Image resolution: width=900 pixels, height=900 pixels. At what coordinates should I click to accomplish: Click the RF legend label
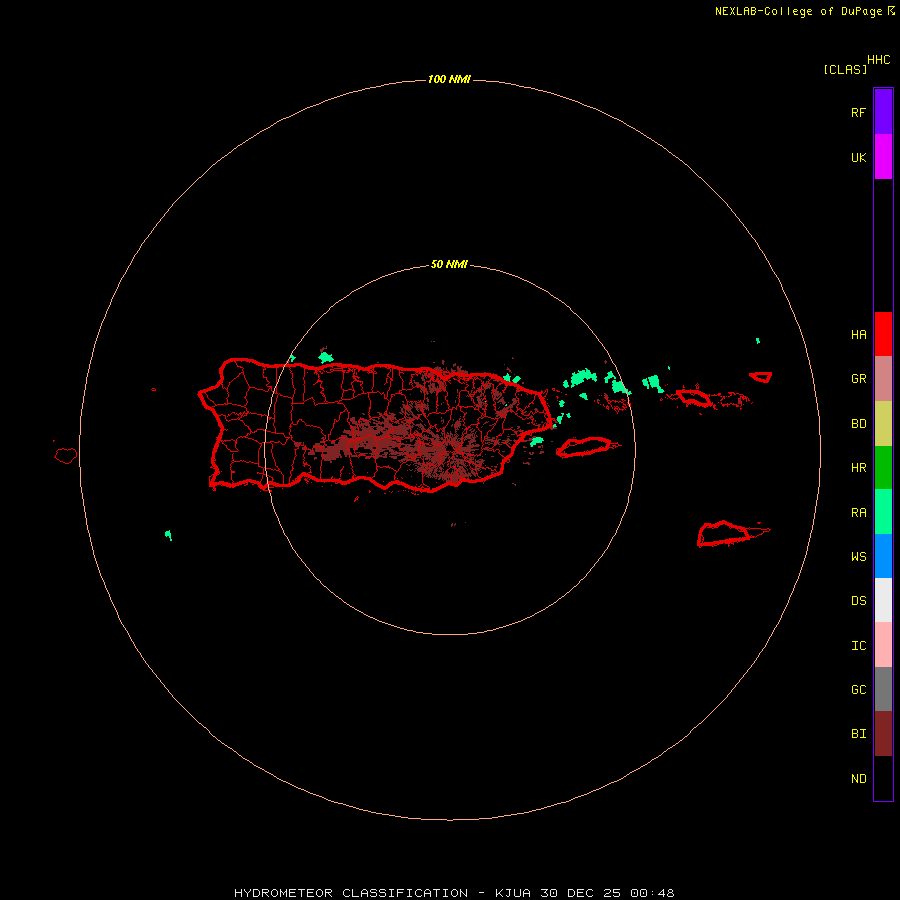point(858,113)
